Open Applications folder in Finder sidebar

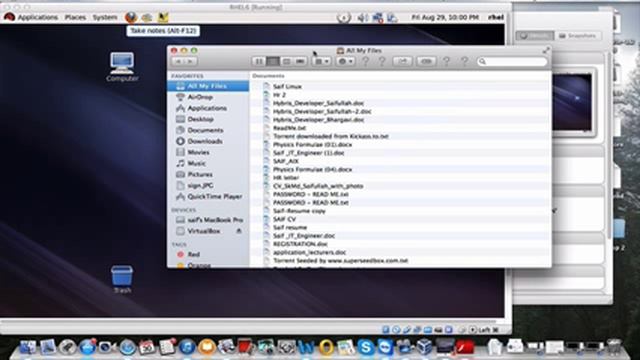[208, 108]
